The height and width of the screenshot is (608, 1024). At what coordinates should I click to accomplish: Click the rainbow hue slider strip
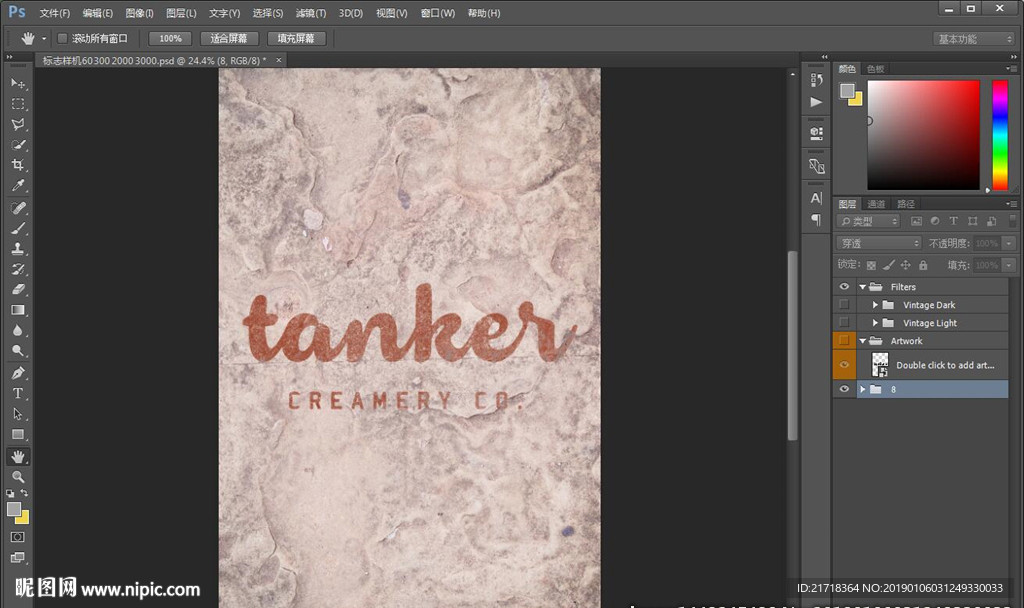[x=999, y=135]
